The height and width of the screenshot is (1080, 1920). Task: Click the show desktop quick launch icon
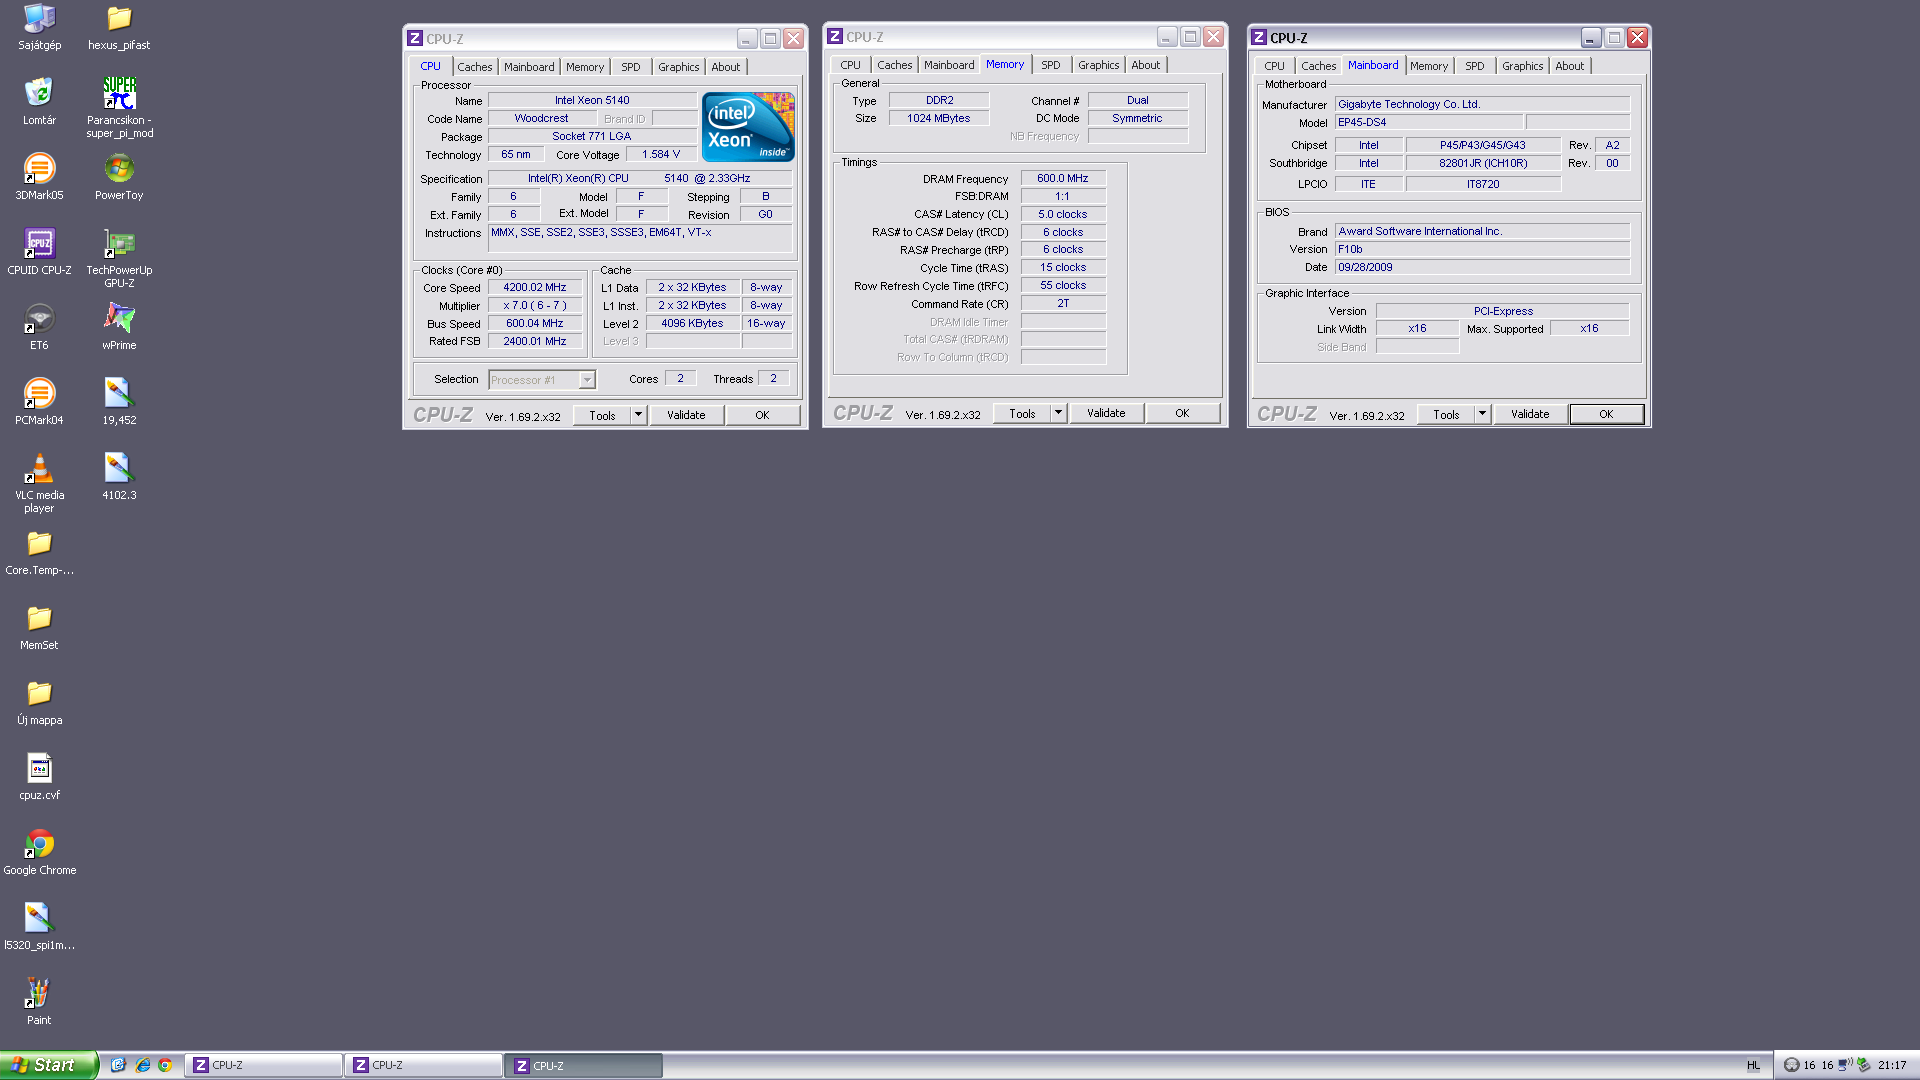[x=118, y=1065]
